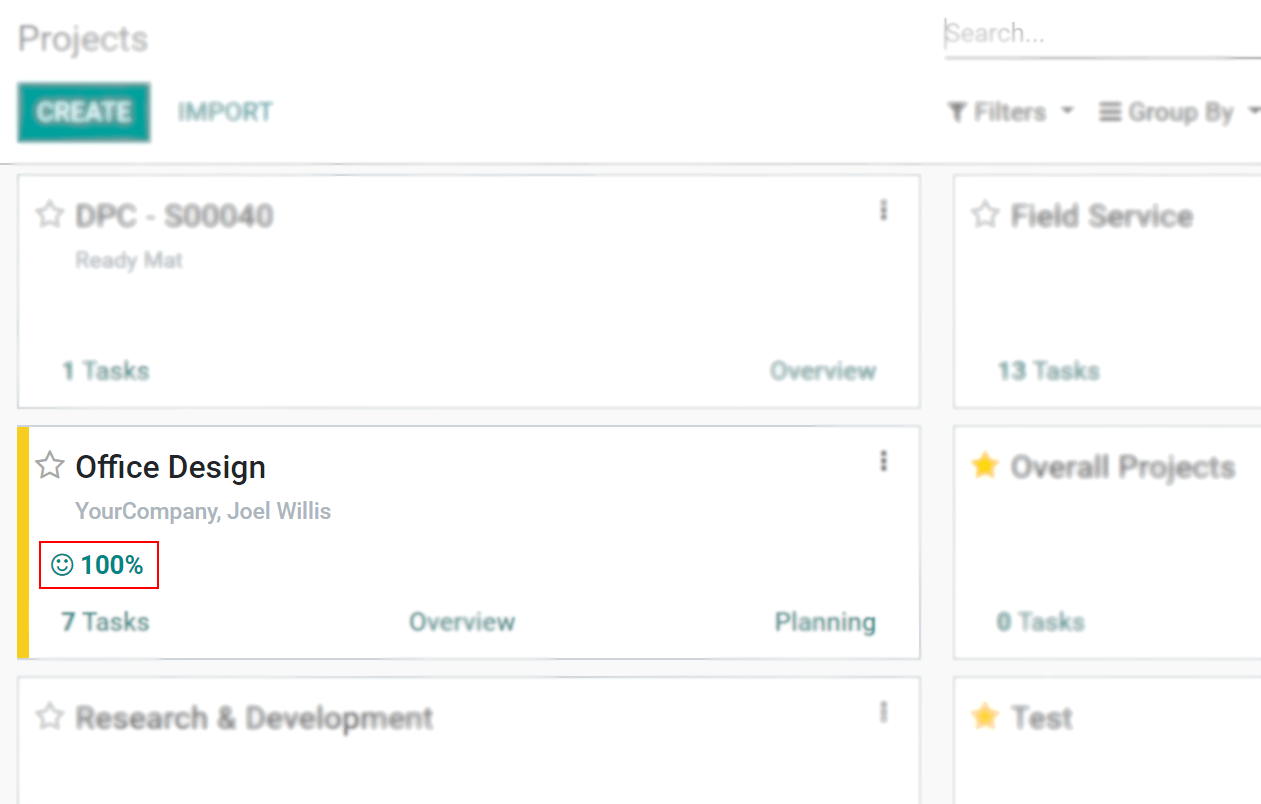Open Overview link on DPC - S00040 card
This screenshot has height=804, width=1261.
click(x=822, y=371)
